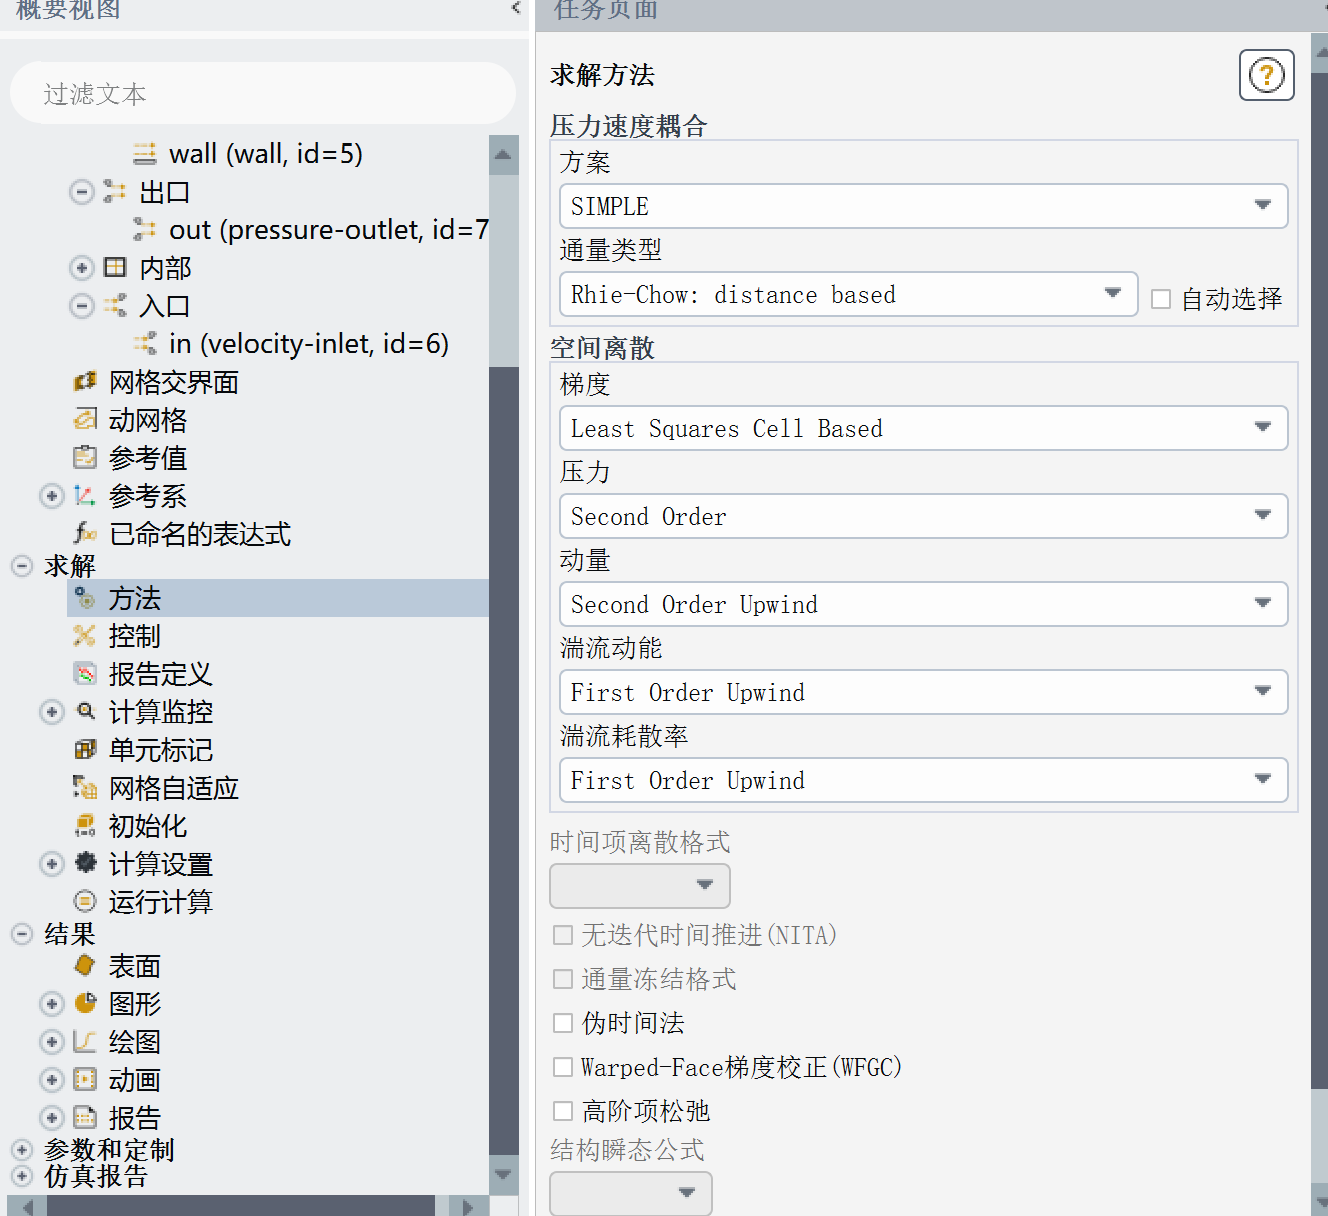
Task: Toggle the 伪时间法 checkbox
Action: click(563, 1023)
